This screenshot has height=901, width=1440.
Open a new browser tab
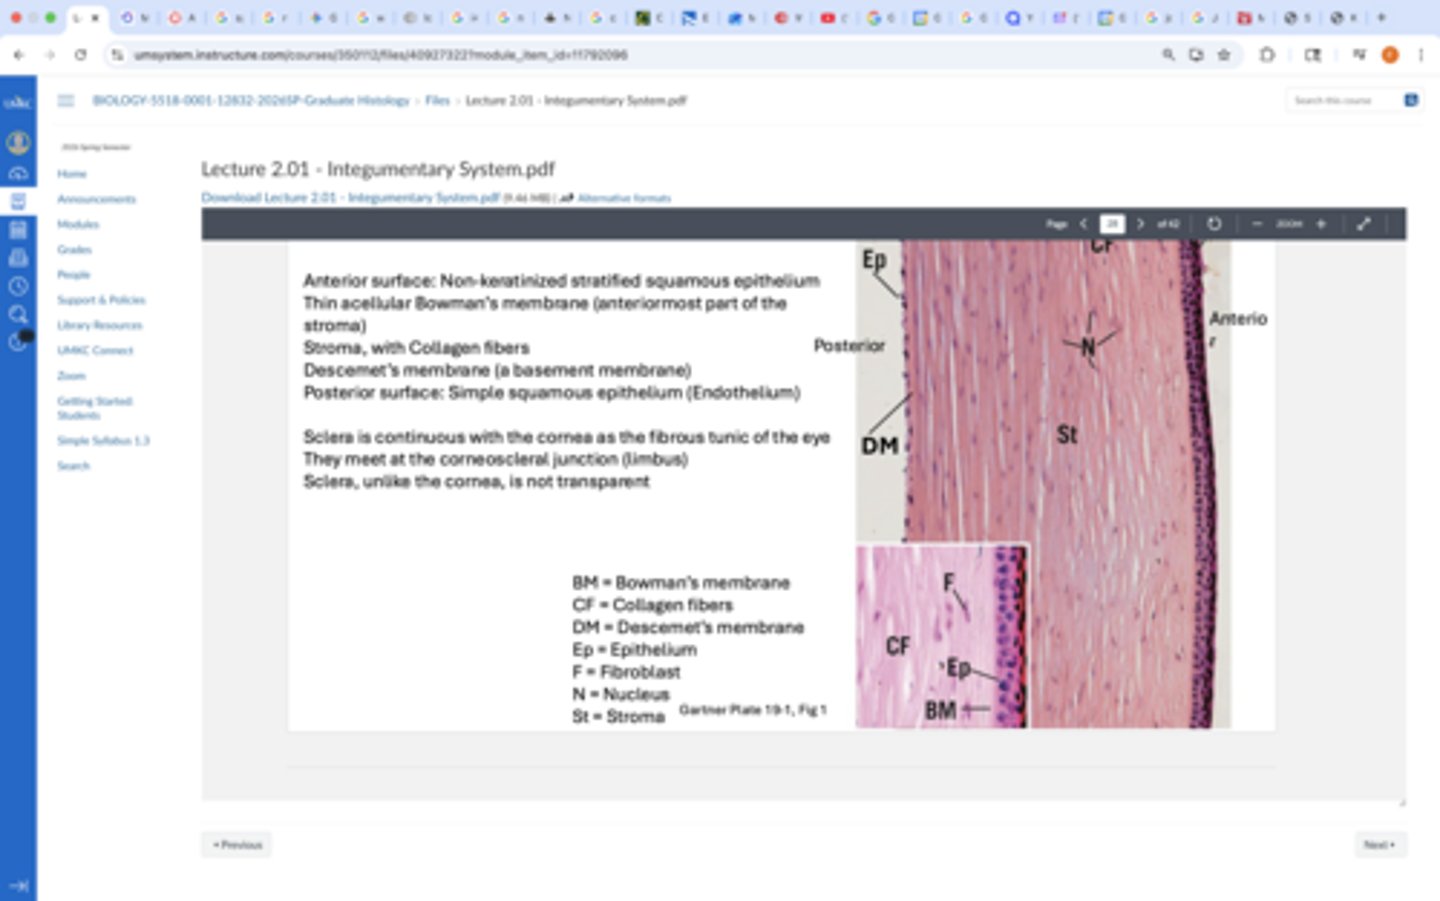1382,17
